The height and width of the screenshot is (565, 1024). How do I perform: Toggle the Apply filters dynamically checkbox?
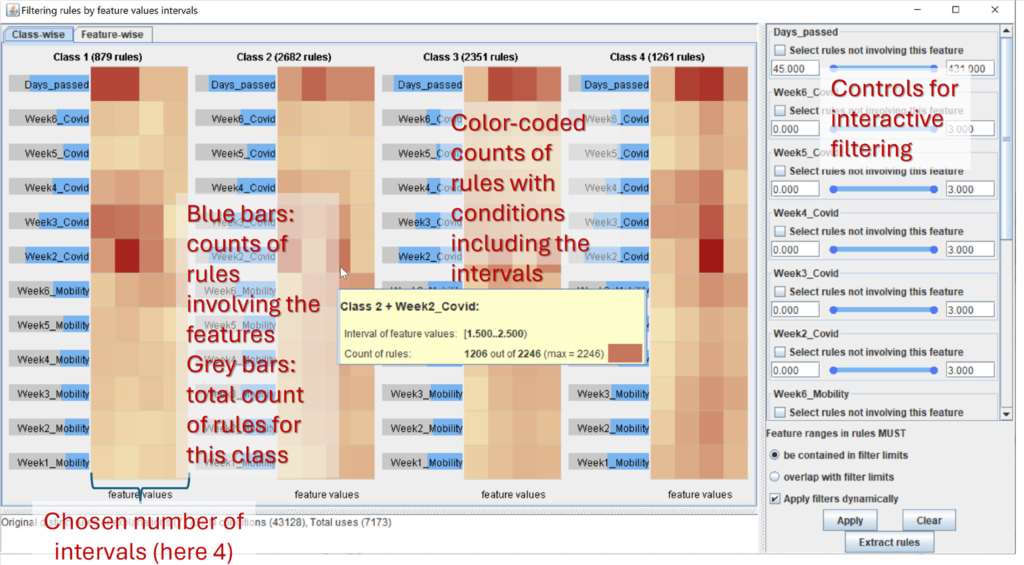(x=775, y=498)
